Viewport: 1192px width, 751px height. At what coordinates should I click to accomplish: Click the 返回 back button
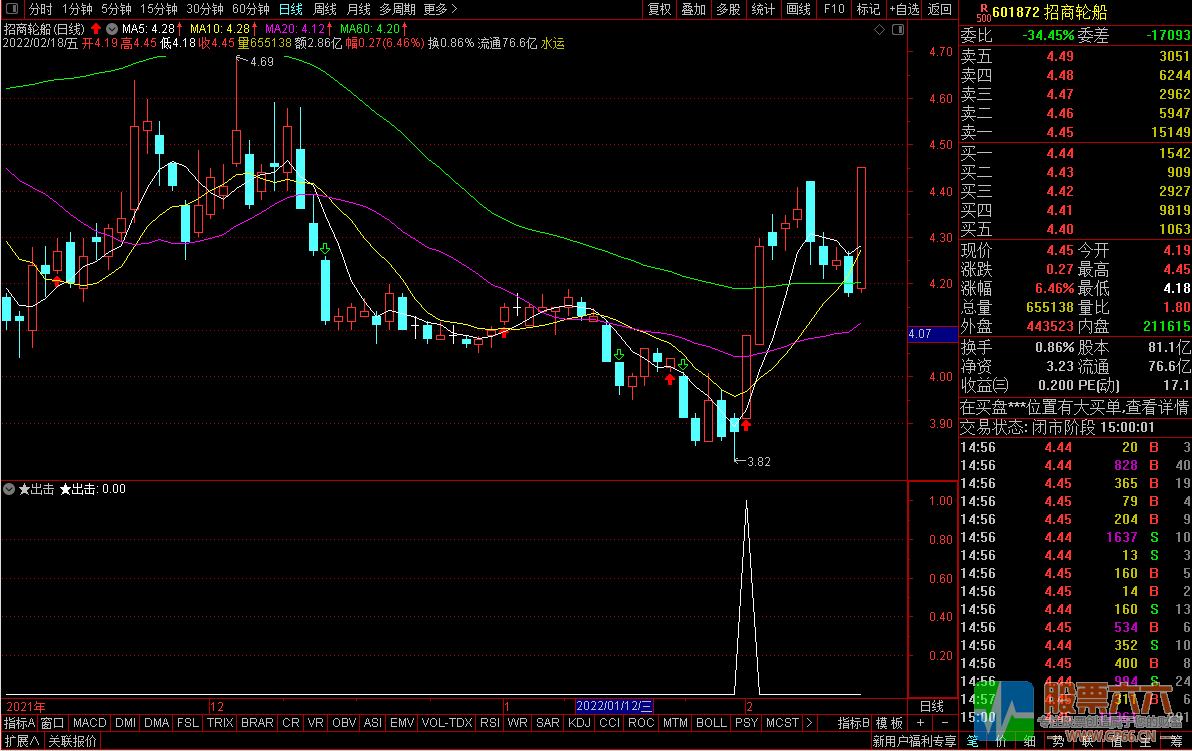point(940,9)
